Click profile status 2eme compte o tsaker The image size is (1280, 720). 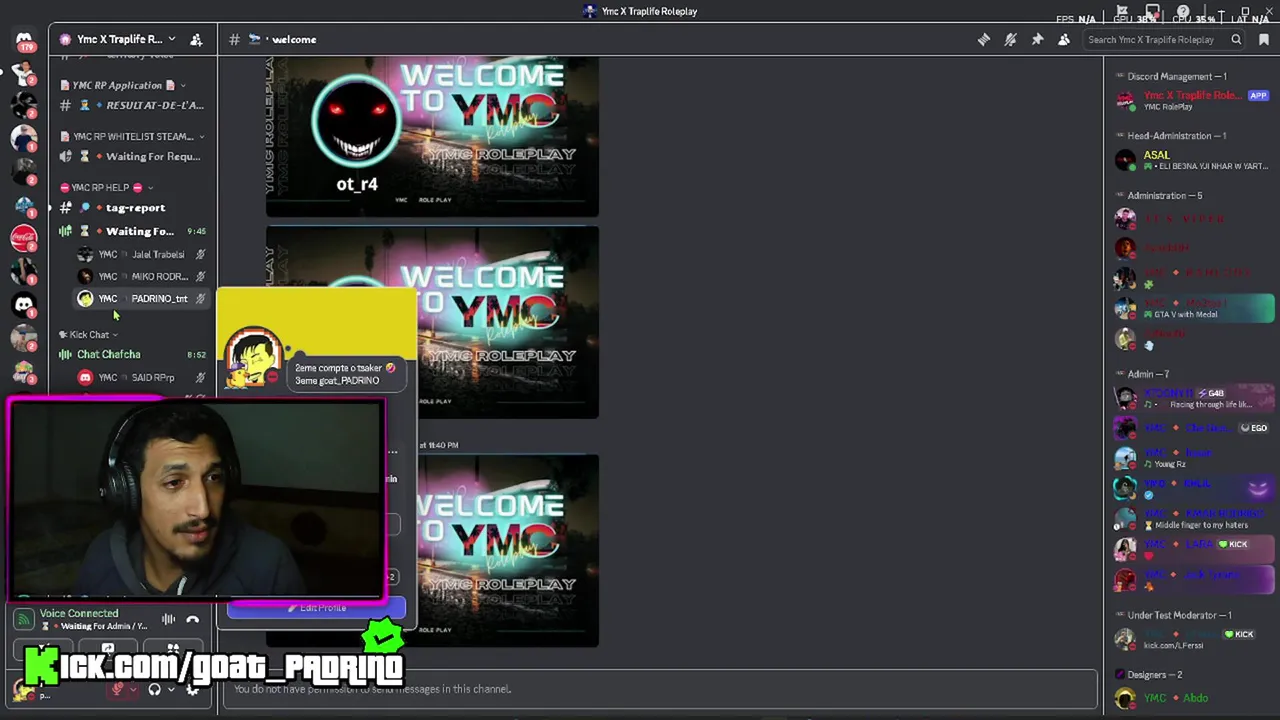click(x=345, y=374)
